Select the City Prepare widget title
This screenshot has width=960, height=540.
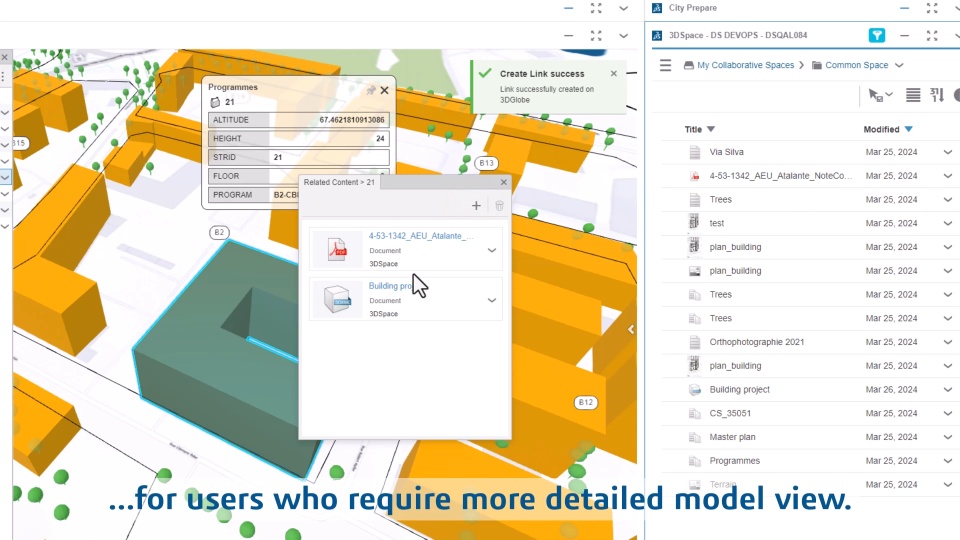tap(692, 8)
